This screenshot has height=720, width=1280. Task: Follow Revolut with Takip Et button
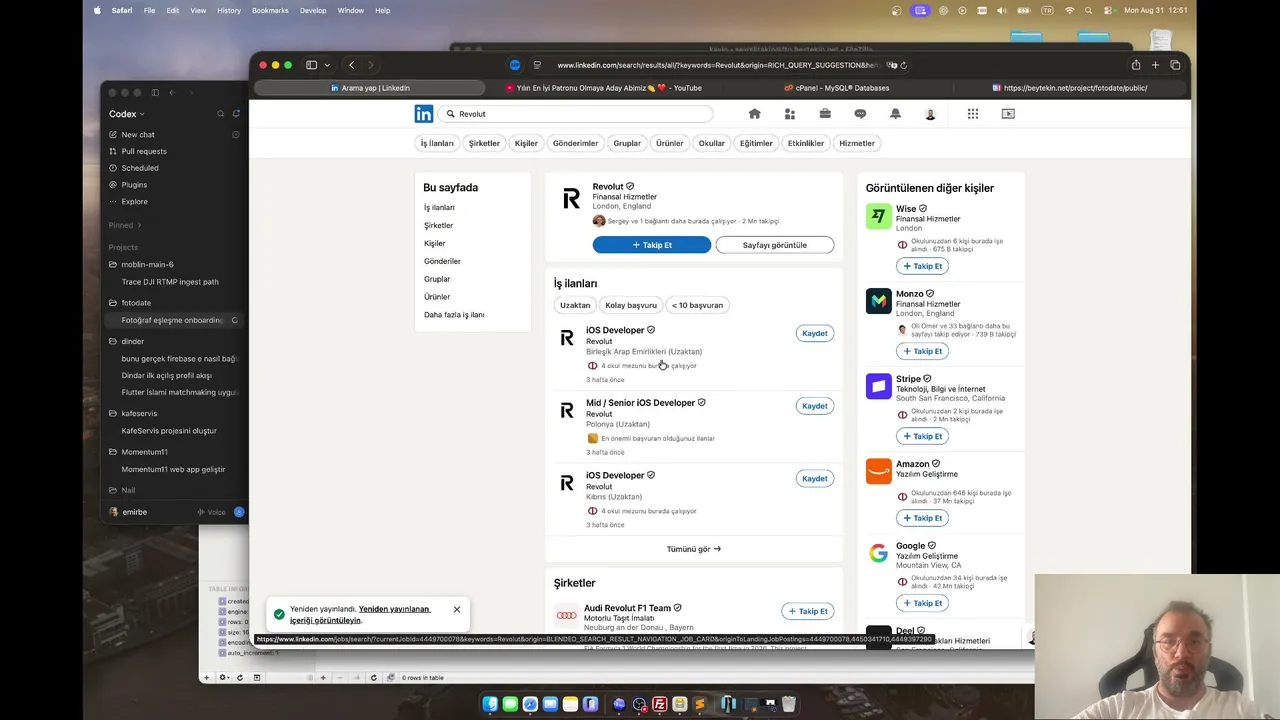[652, 245]
